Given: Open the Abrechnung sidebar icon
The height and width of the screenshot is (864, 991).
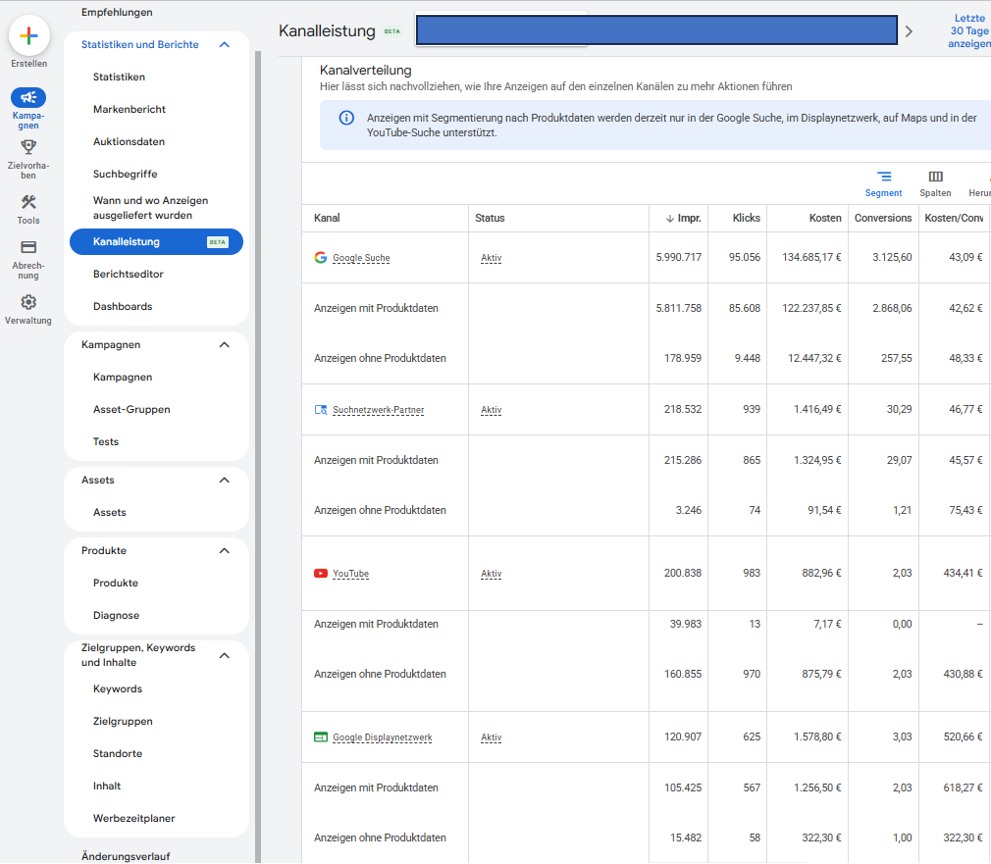Looking at the screenshot, I should (x=28, y=248).
